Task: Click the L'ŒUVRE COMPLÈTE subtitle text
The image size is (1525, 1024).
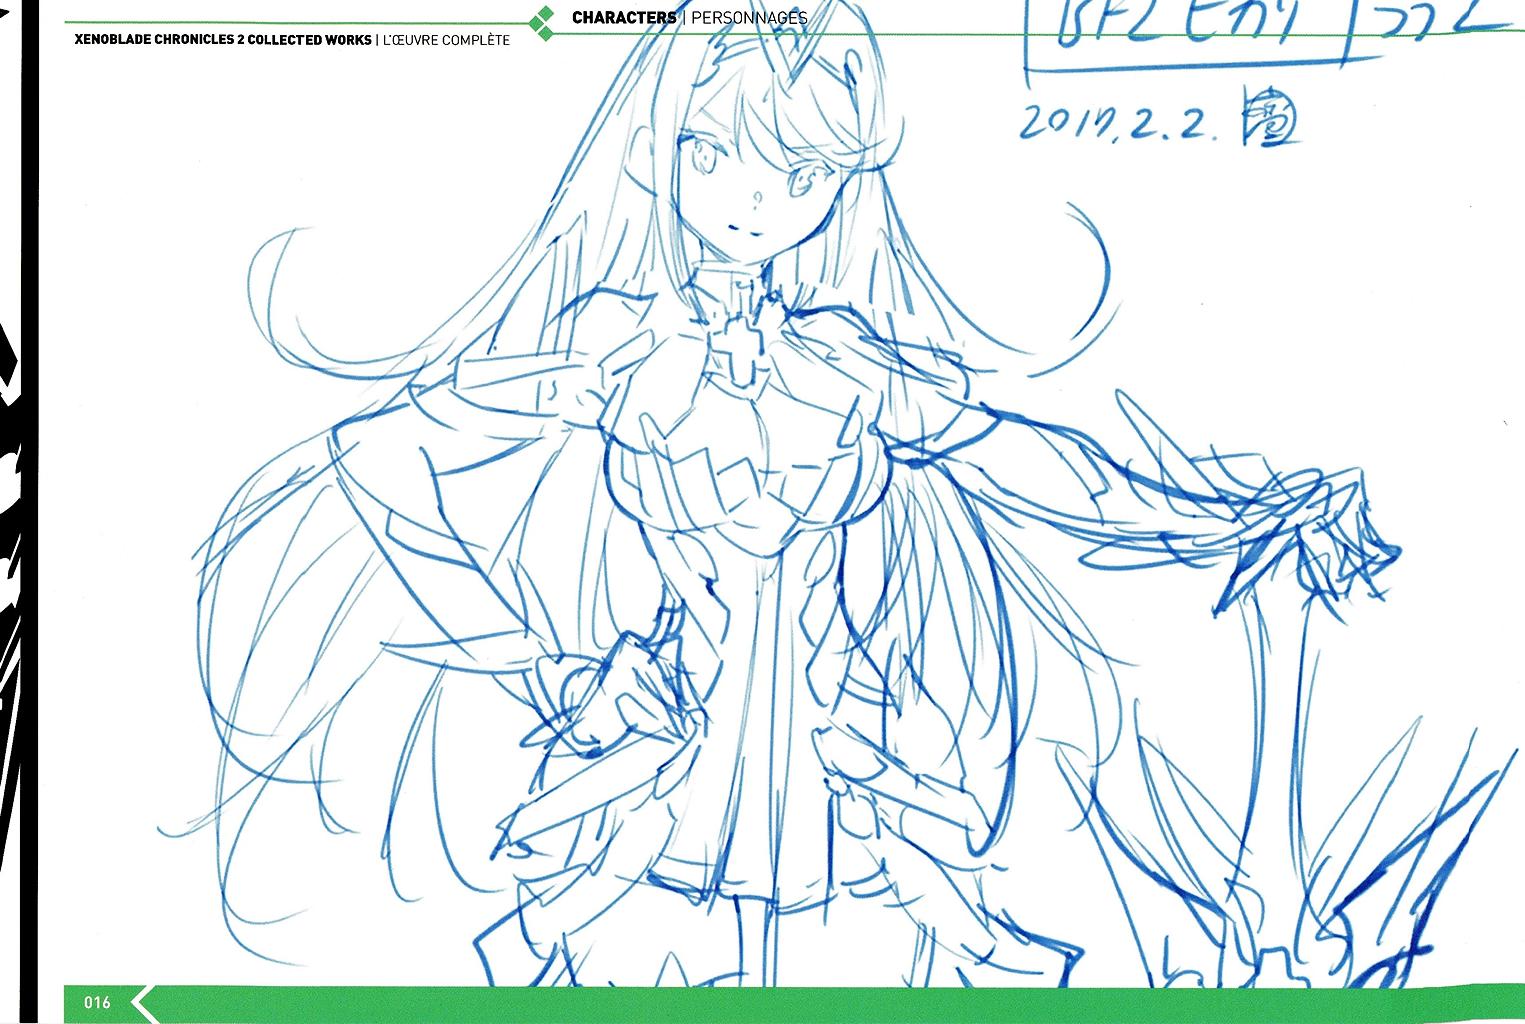Action: click(x=446, y=40)
